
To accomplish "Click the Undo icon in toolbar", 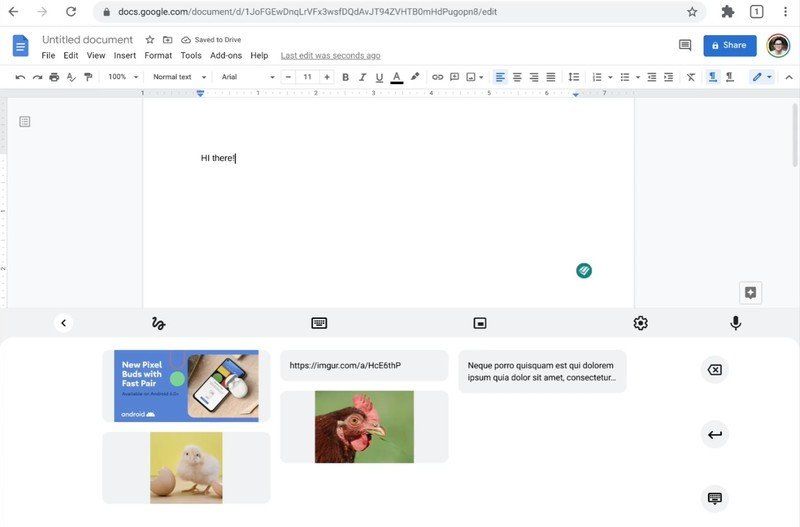I will (x=20, y=77).
